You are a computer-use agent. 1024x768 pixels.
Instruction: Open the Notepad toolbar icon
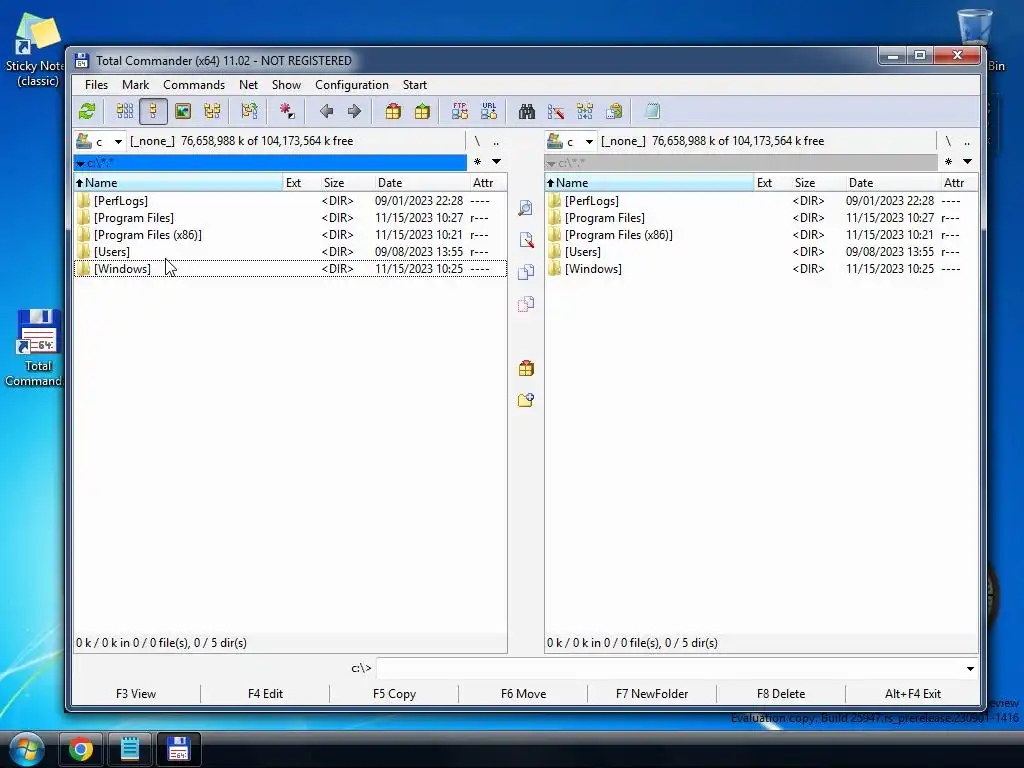pos(652,111)
